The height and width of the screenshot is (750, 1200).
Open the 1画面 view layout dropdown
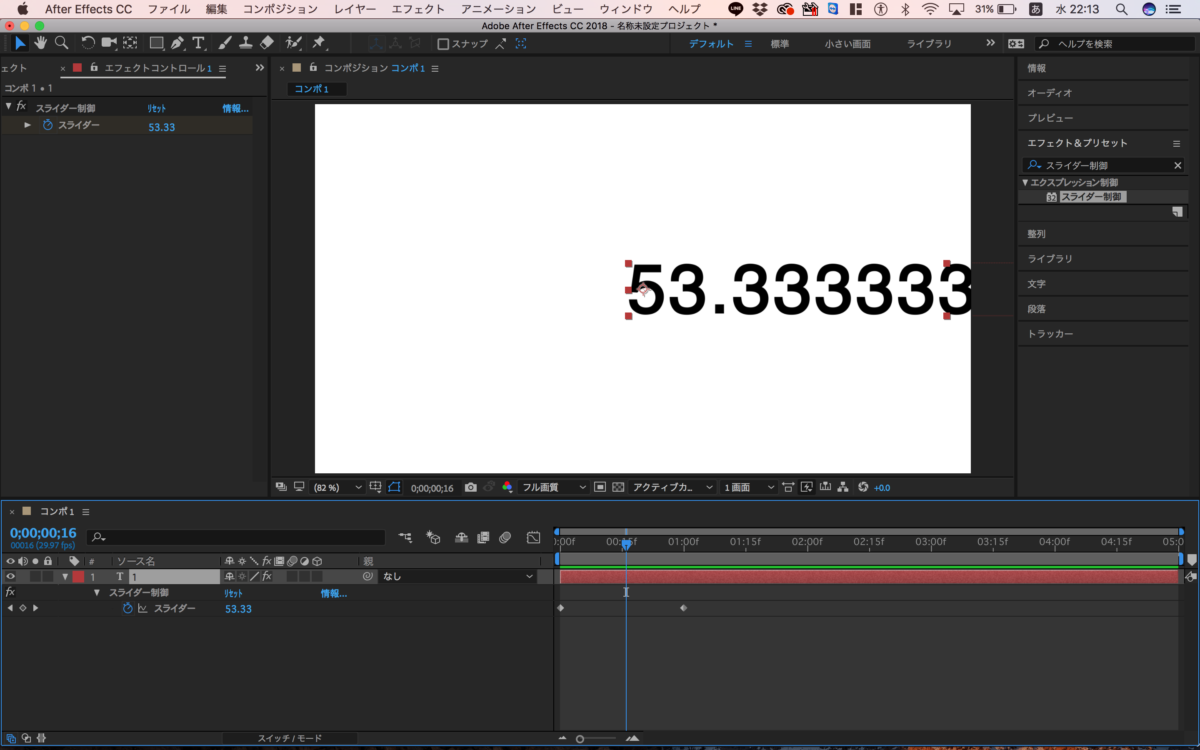(x=749, y=487)
